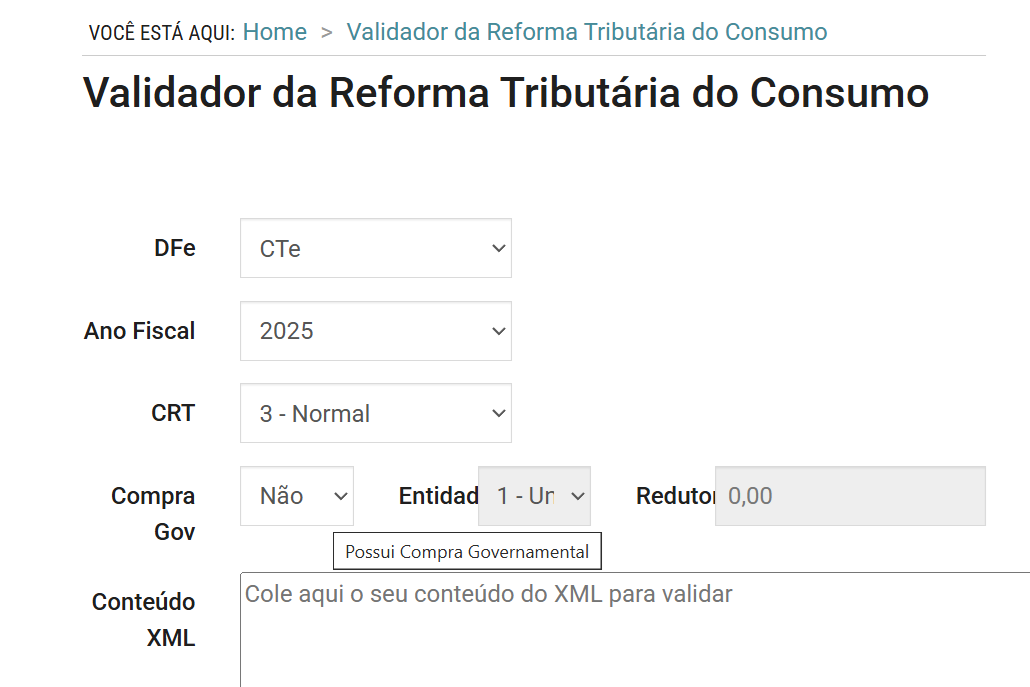The image size is (1030, 687).
Task: Click the breadcrumb separator arrow
Action: [x=326, y=32]
